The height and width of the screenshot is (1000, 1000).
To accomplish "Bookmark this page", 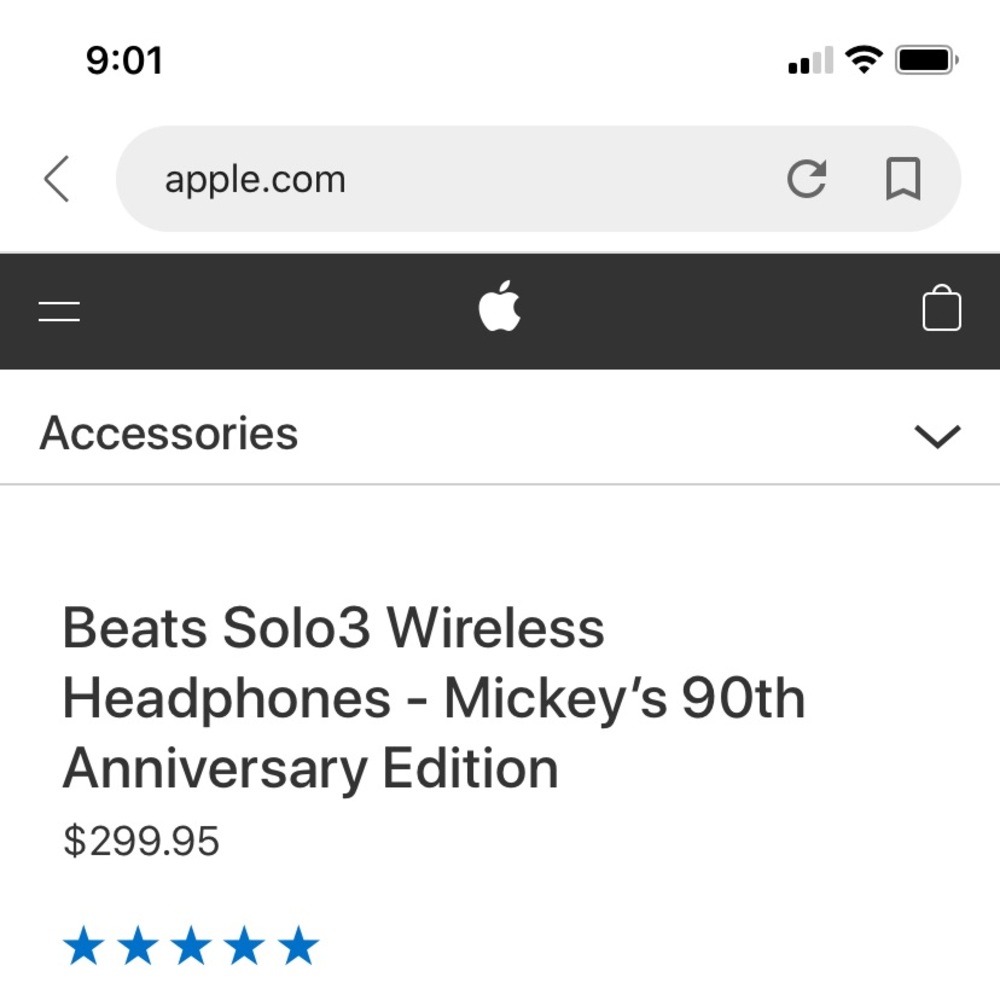I will pyautogui.click(x=903, y=180).
